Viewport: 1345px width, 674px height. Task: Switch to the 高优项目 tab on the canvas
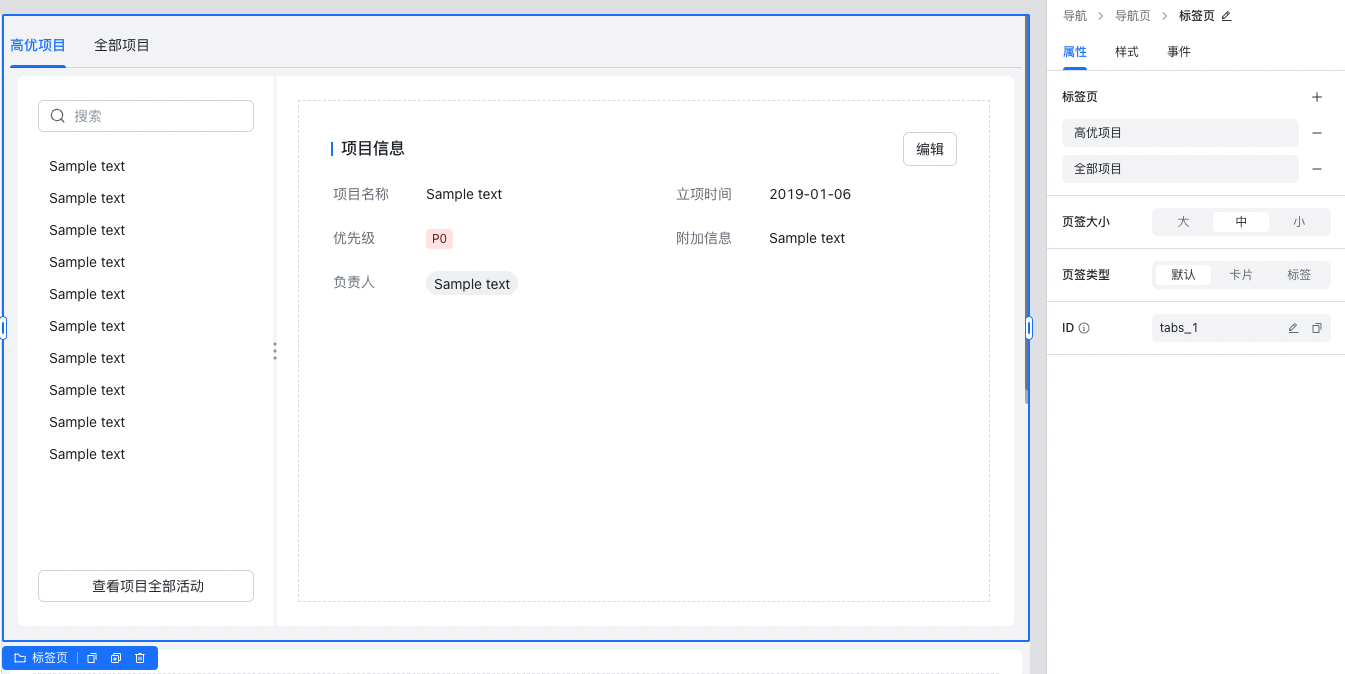(38, 45)
